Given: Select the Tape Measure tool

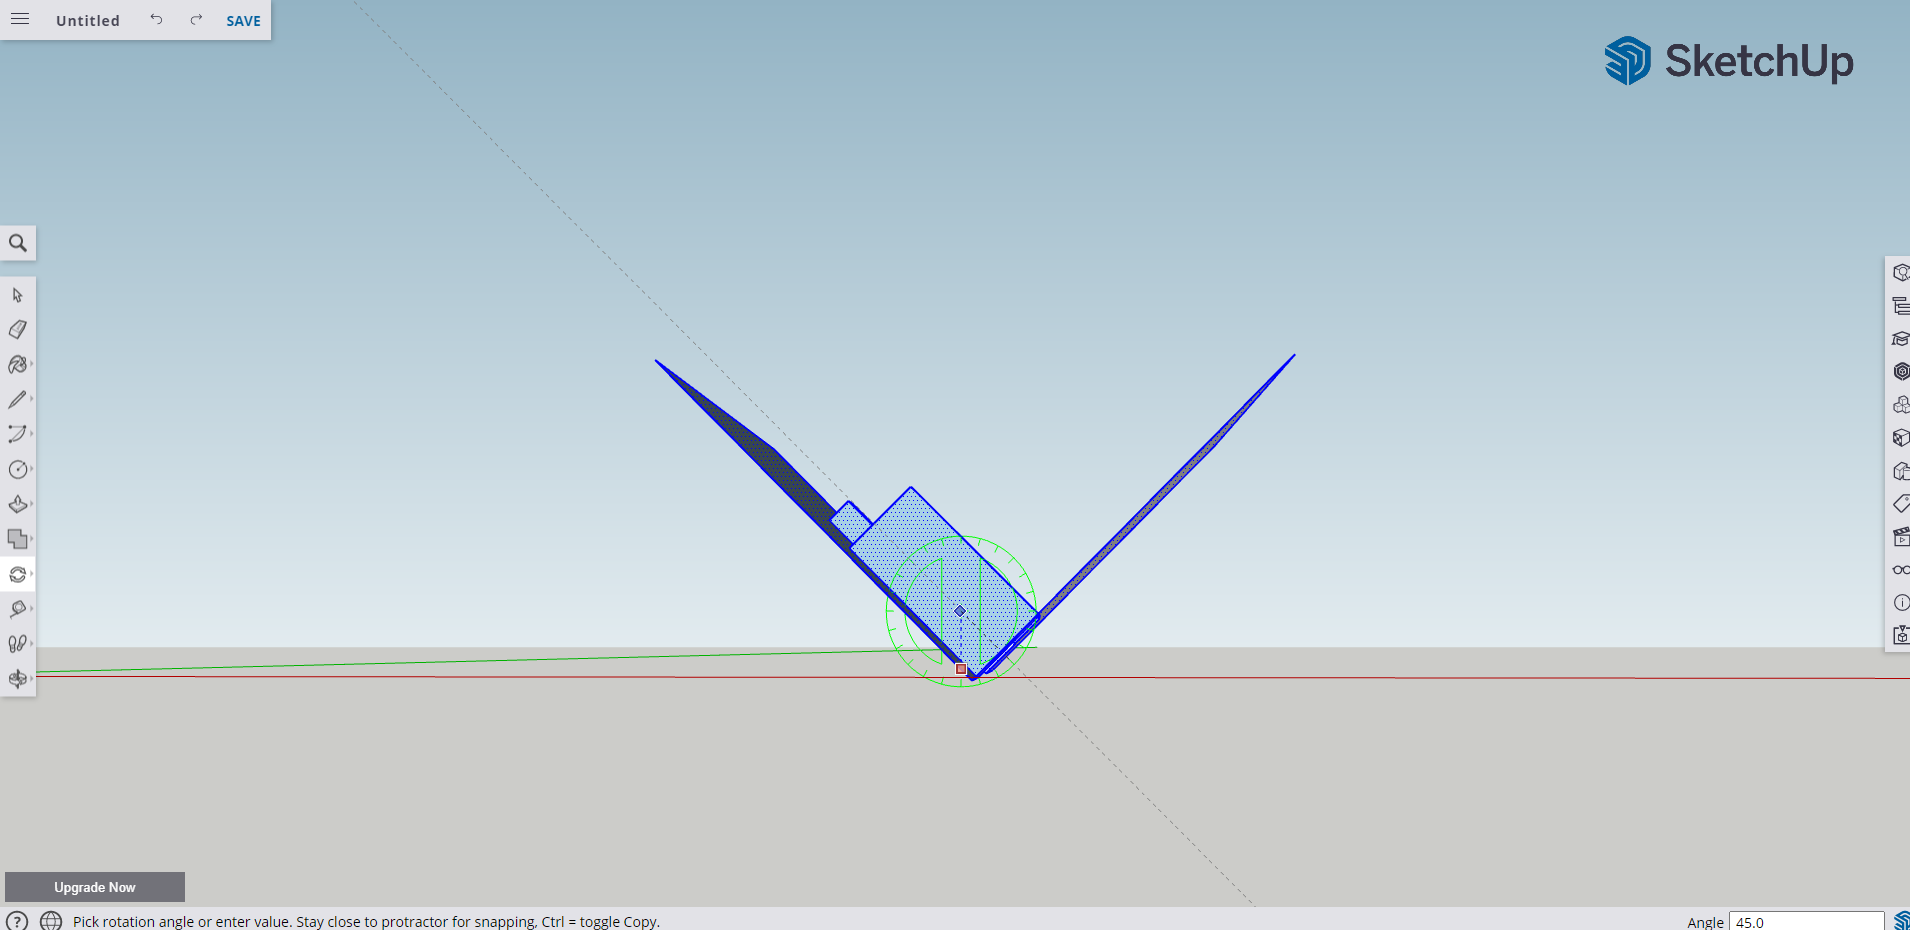Looking at the screenshot, I should click(18, 608).
